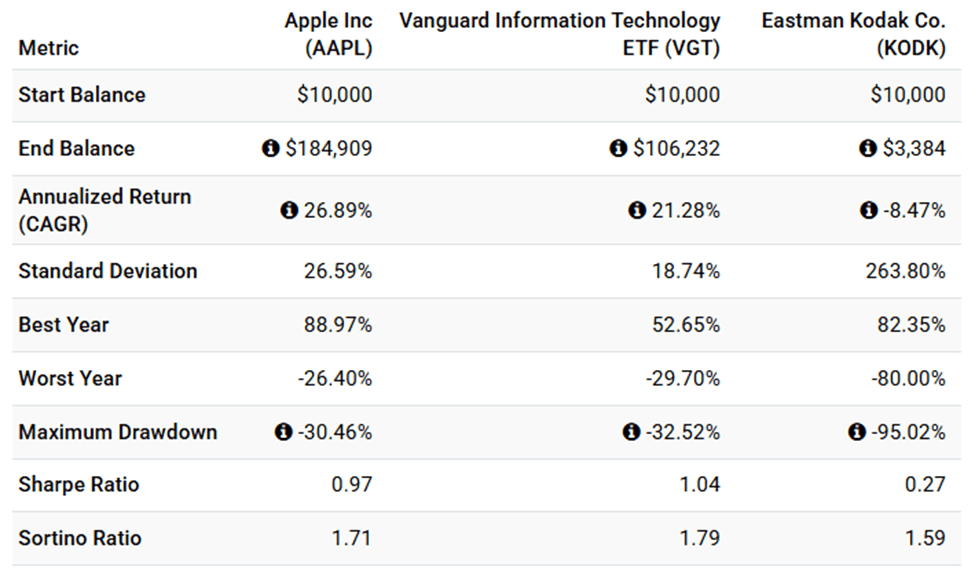Click info icon next to VGT CAGR 21.28%
975x581 pixels.
pos(636,211)
